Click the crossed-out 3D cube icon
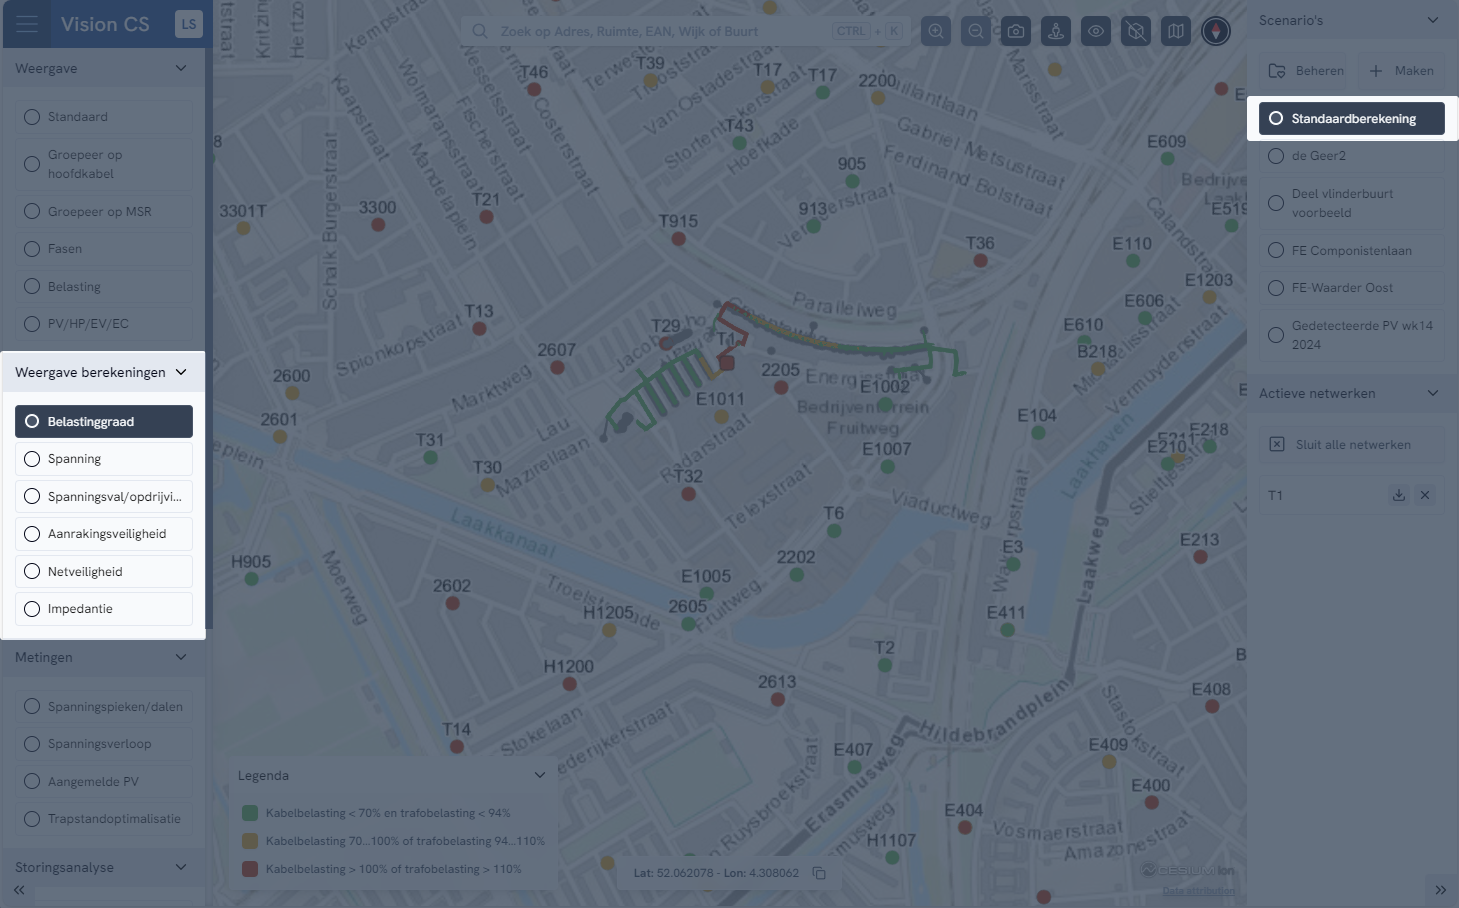This screenshot has width=1459, height=908. (x=1136, y=31)
